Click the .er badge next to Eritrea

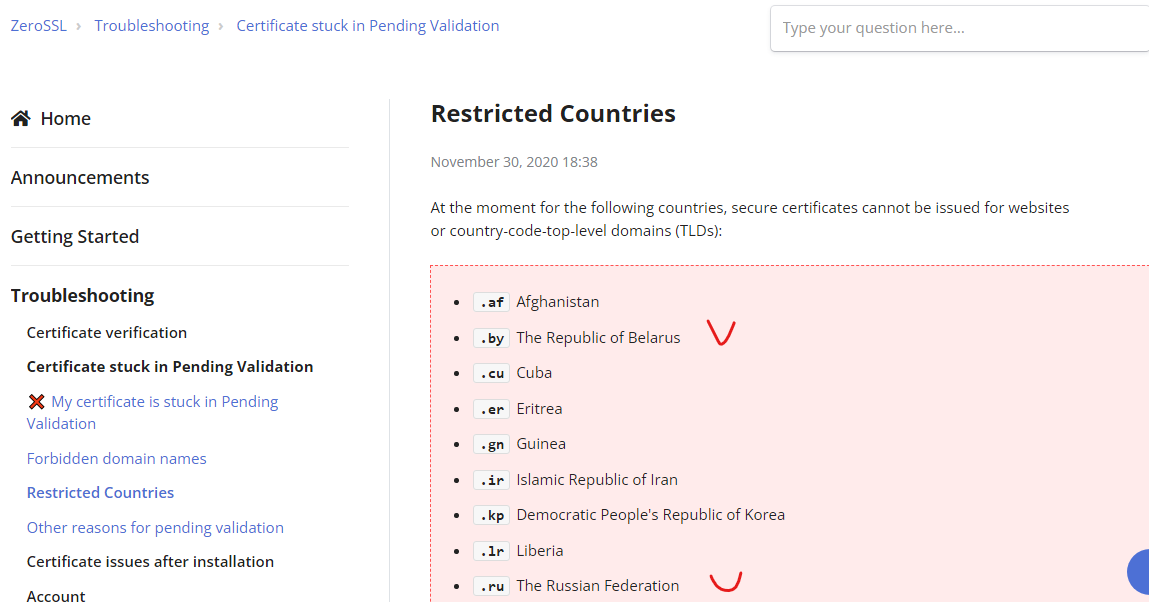tap(491, 408)
